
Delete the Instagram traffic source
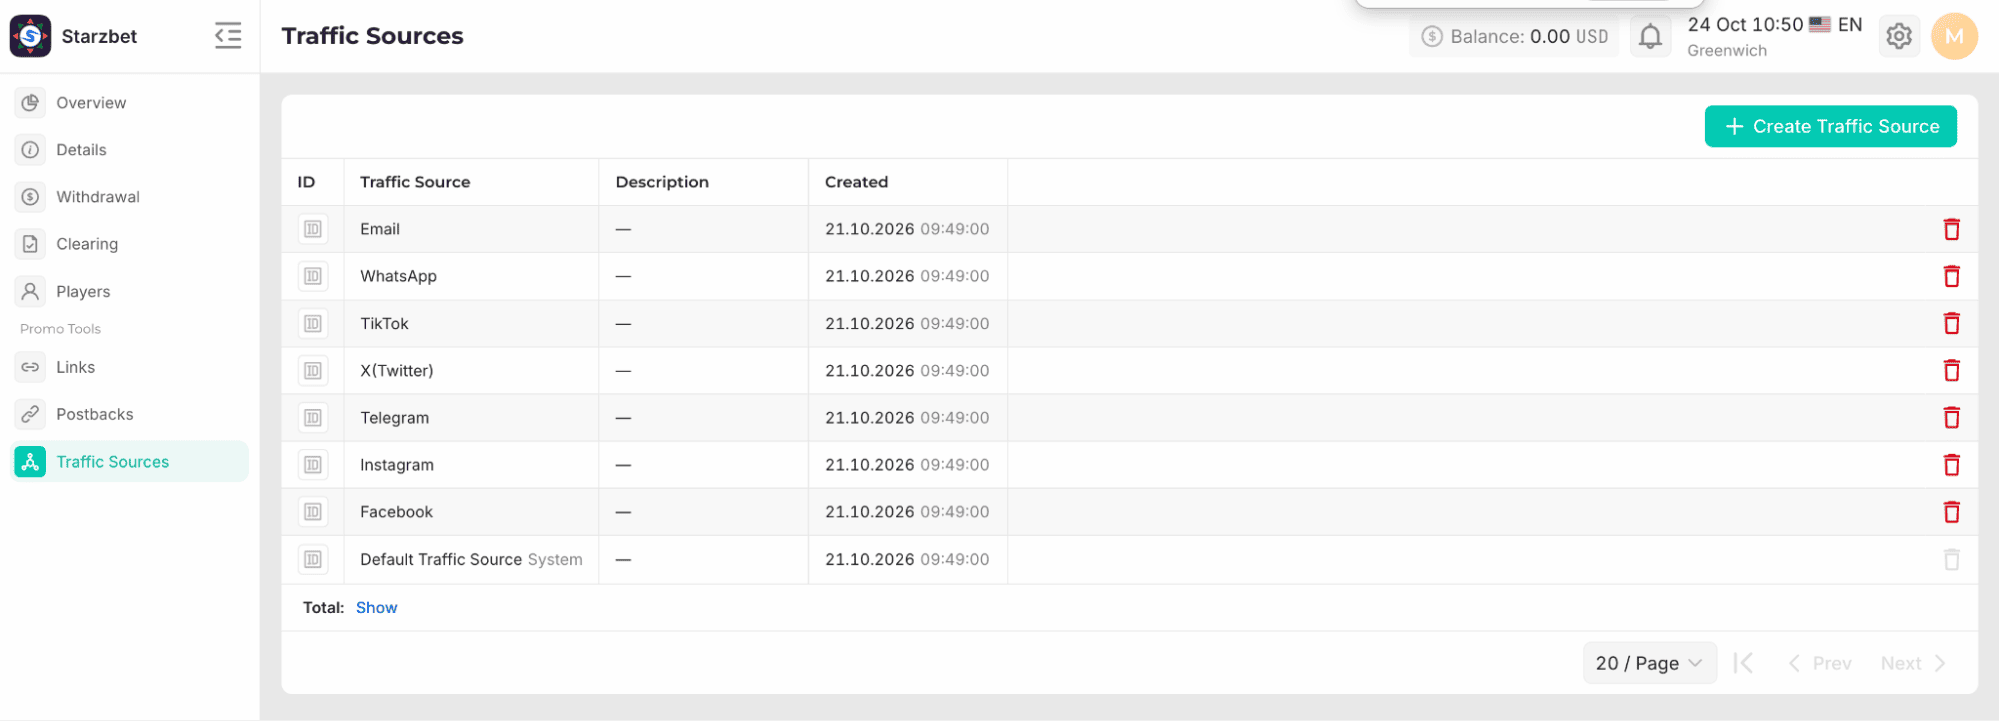click(1951, 465)
